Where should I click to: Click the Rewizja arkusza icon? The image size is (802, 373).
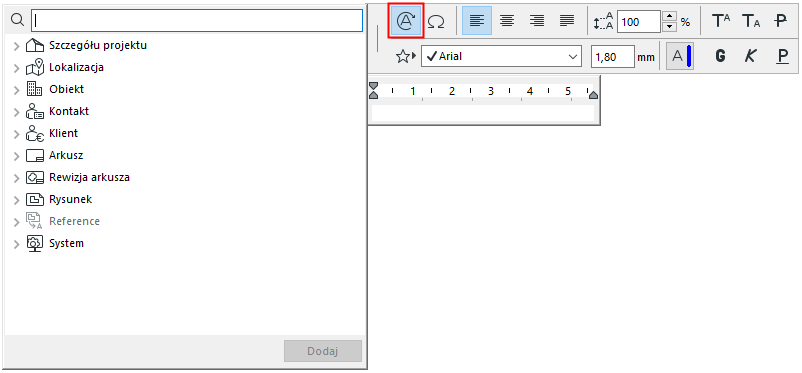pos(34,178)
